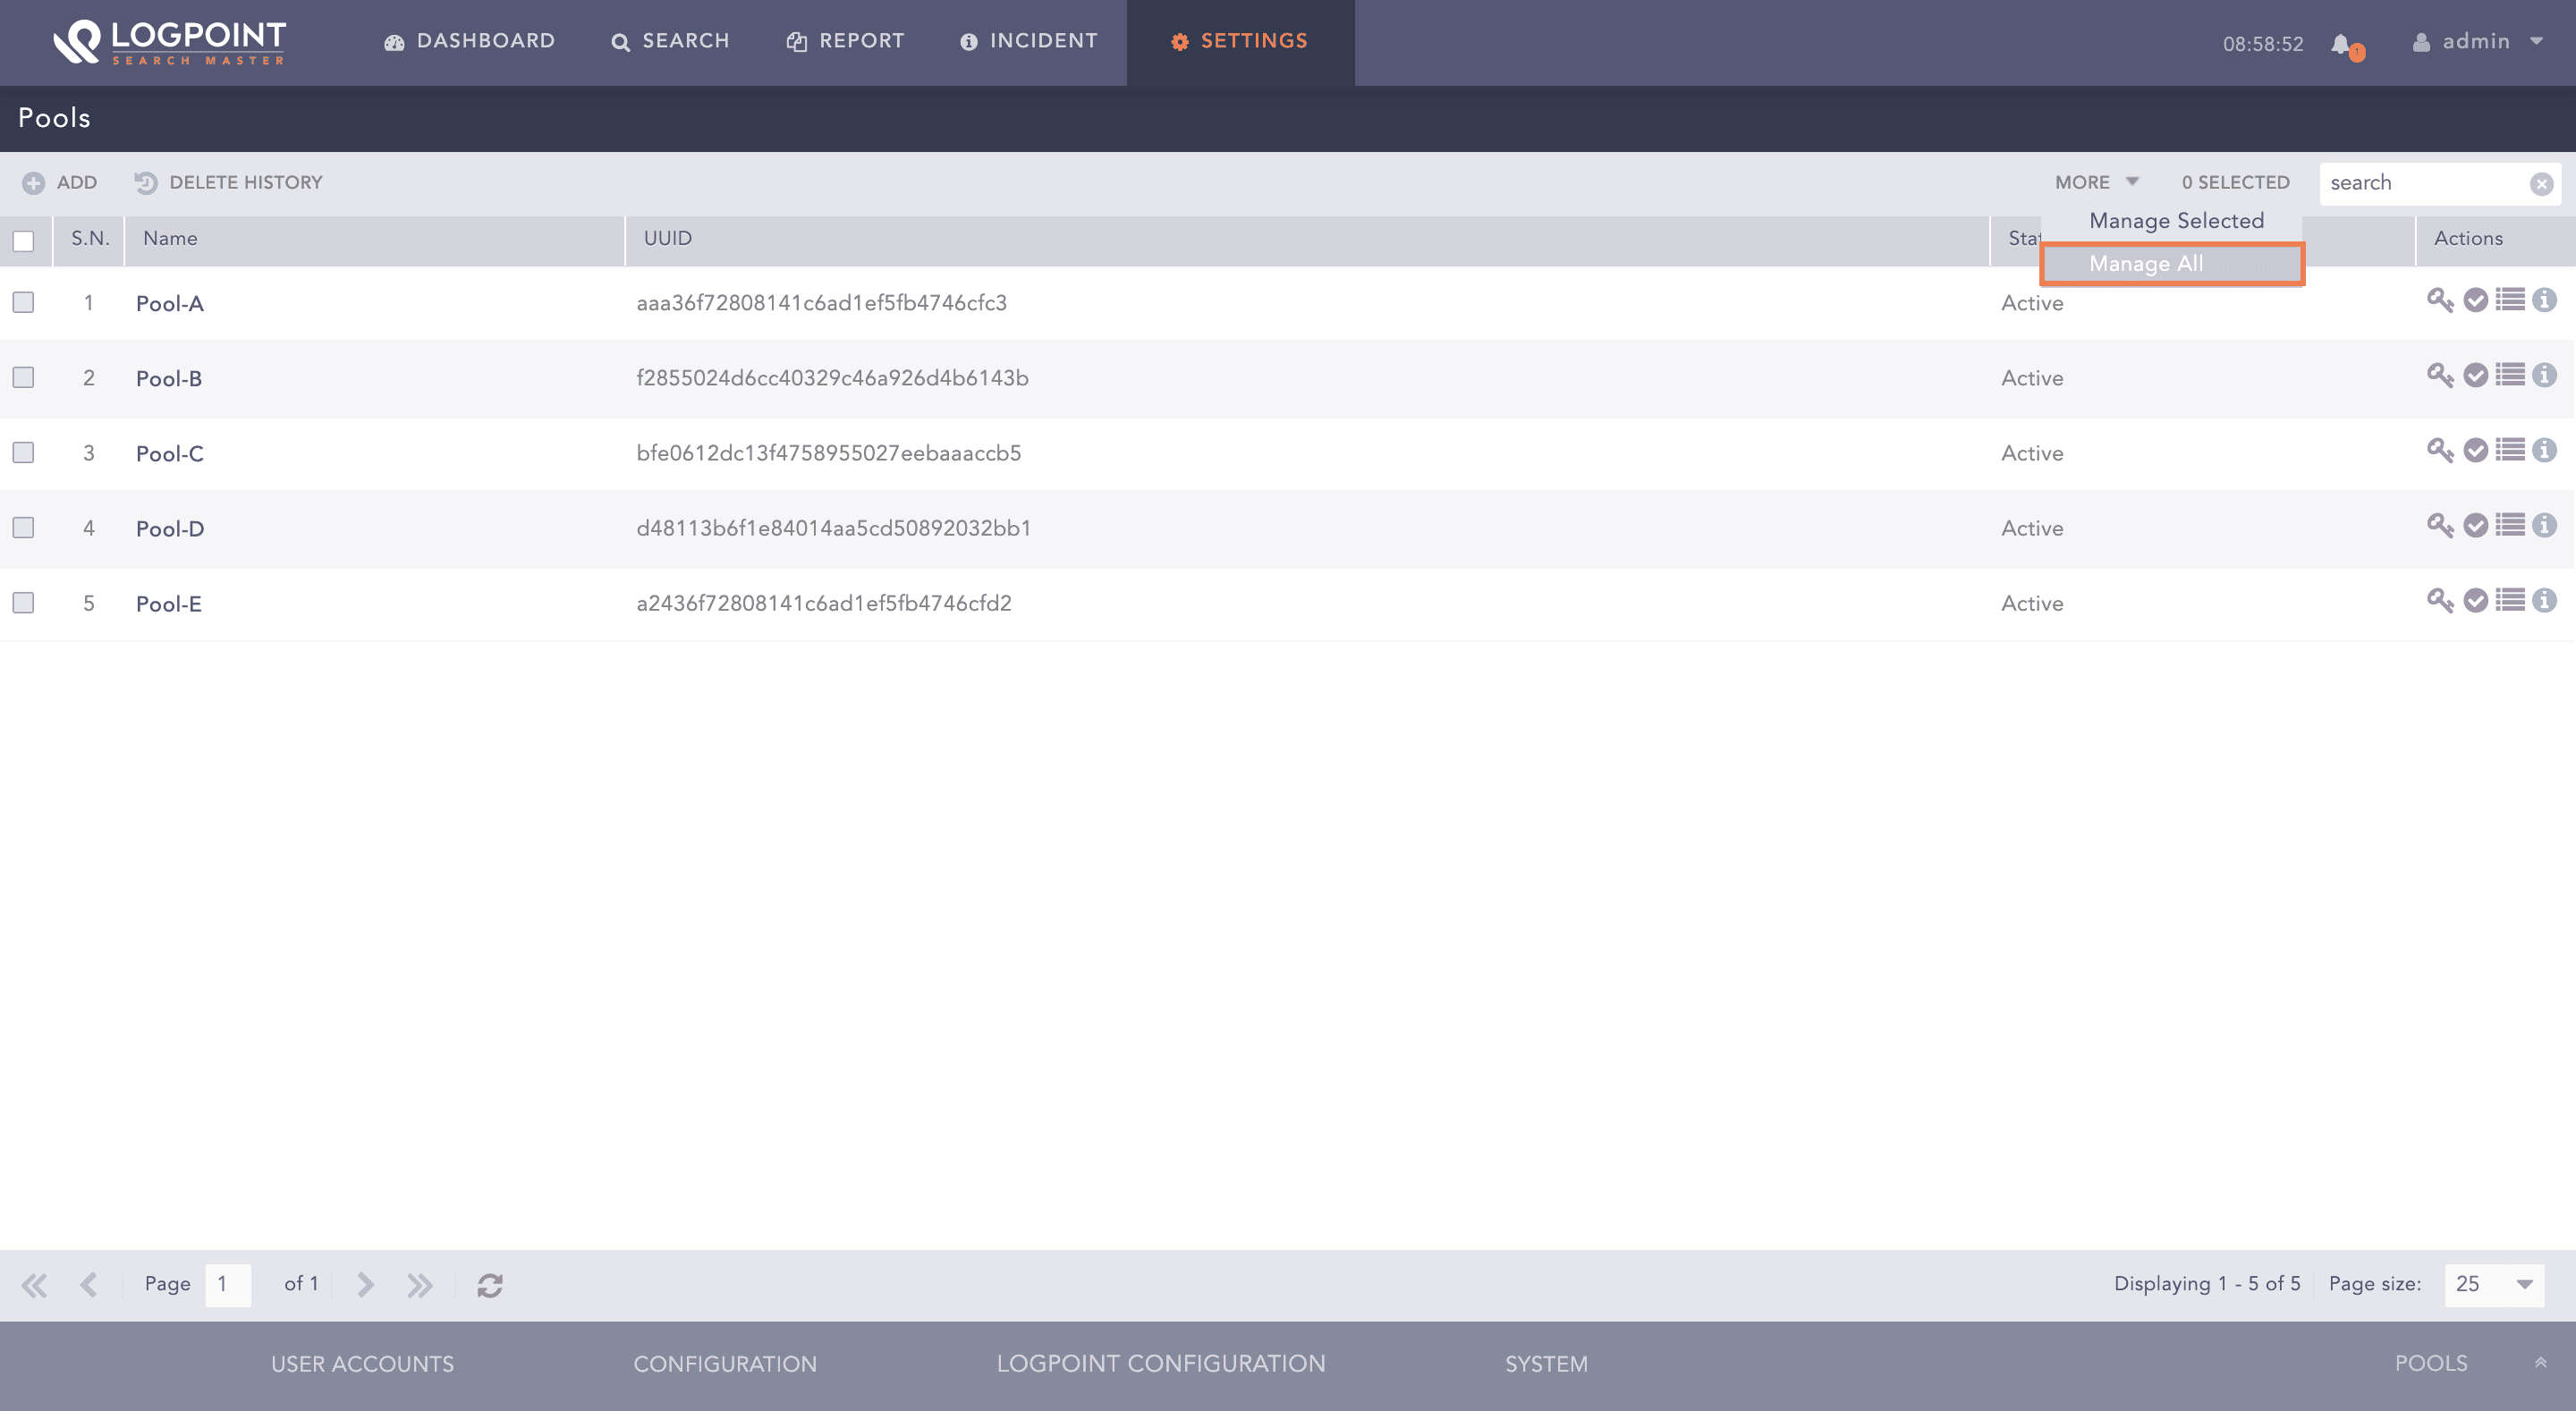The image size is (2576, 1411).
Task: Clear the search field with X icon
Action: click(2541, 184)
